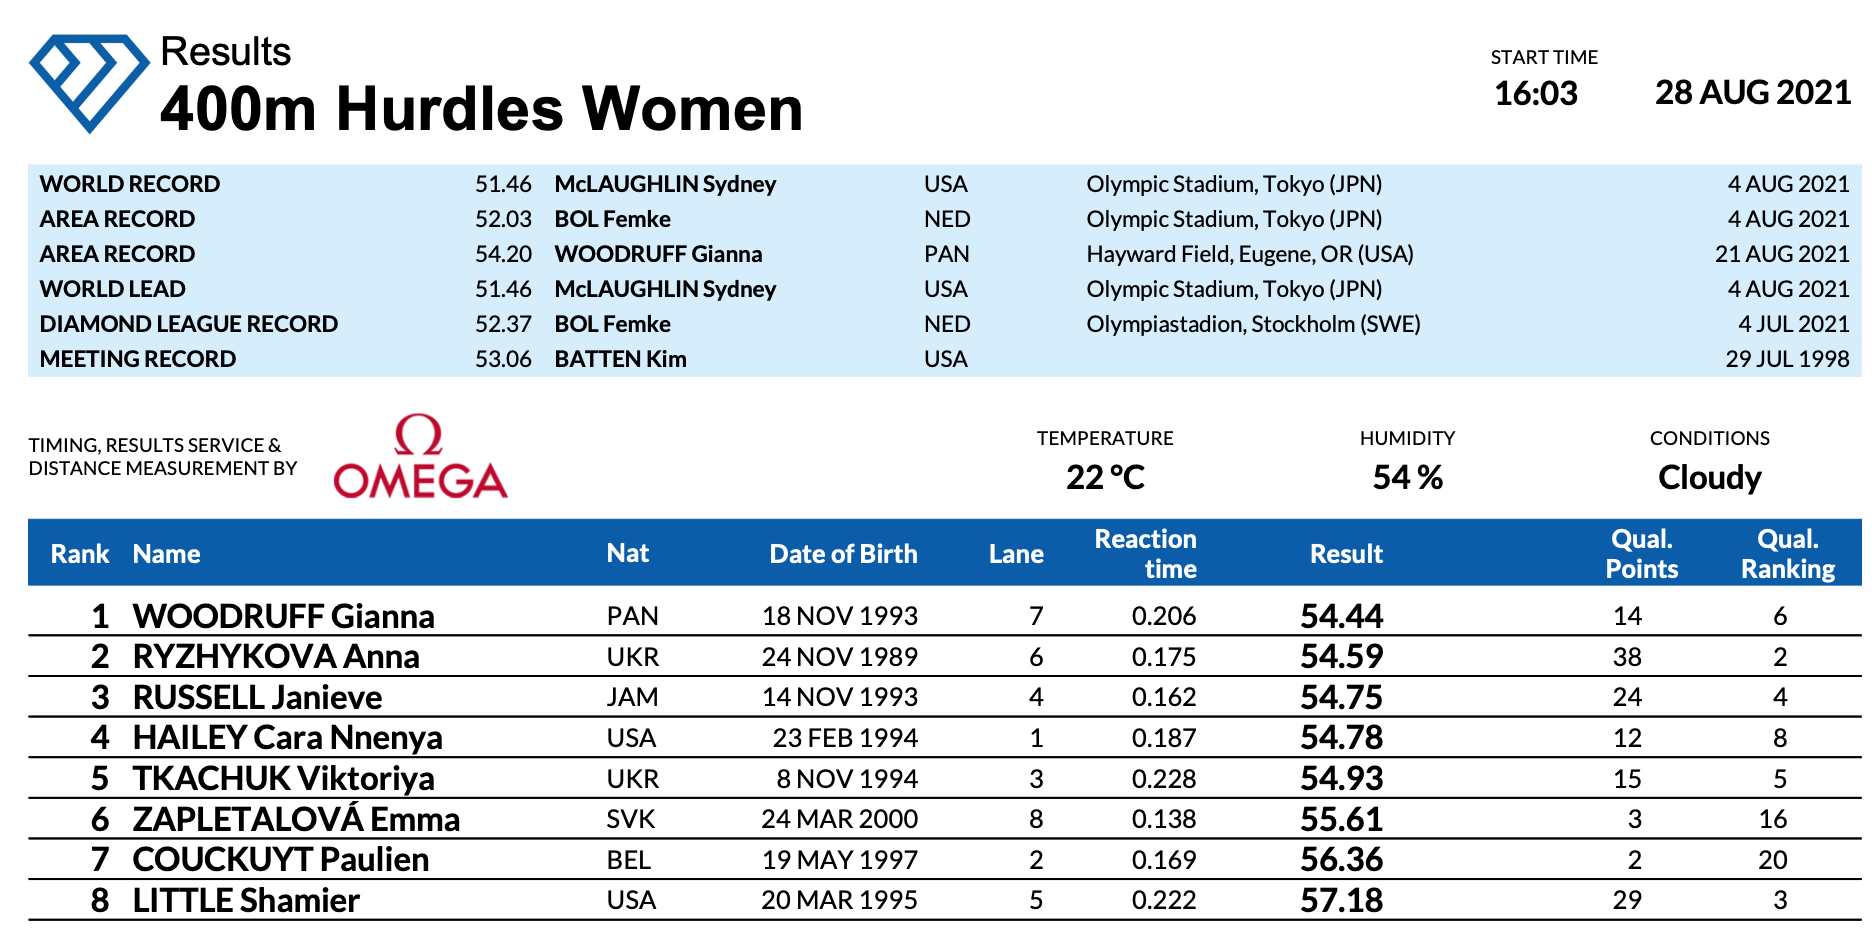Image resolution: width=1872 pixels, height=942 pixels.
Task: Select the Qual. Points column header
Action: (x=1641, y=554)
